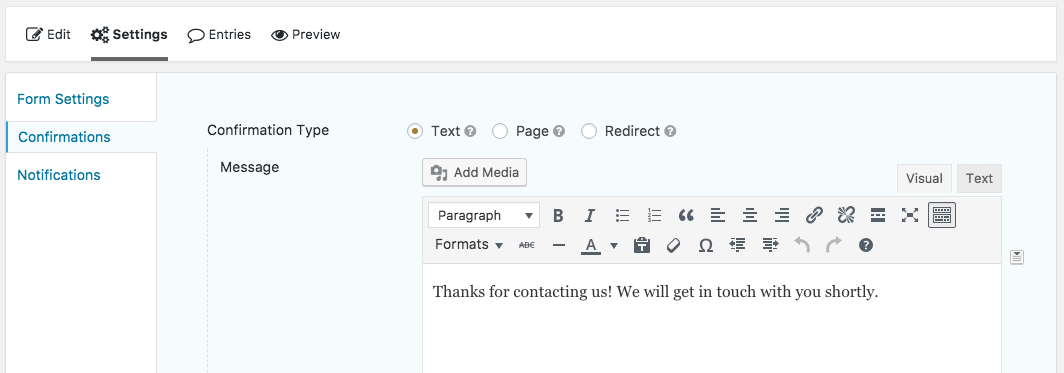1064x373 pixels.
Task: Open the help tooltip next to Page
Action: (559, 132)
